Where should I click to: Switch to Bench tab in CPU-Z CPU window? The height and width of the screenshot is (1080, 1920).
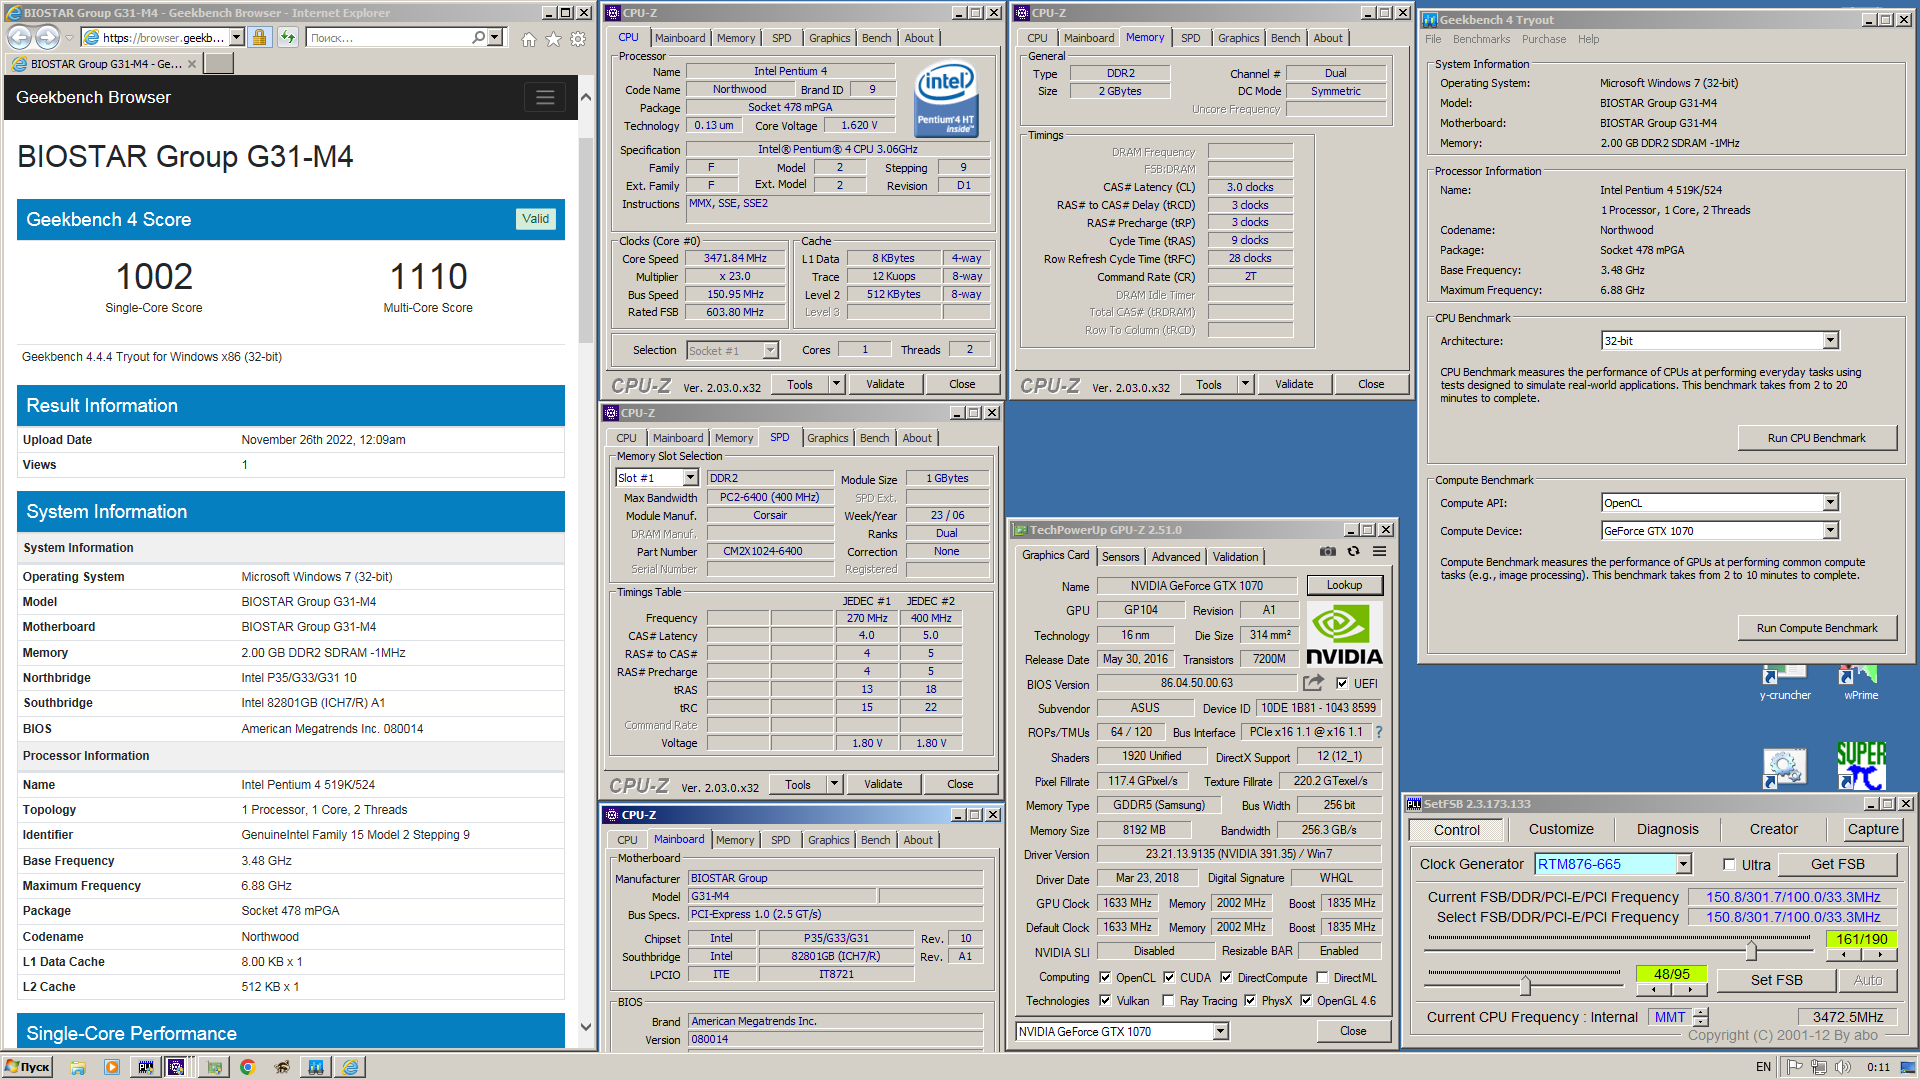876,38
